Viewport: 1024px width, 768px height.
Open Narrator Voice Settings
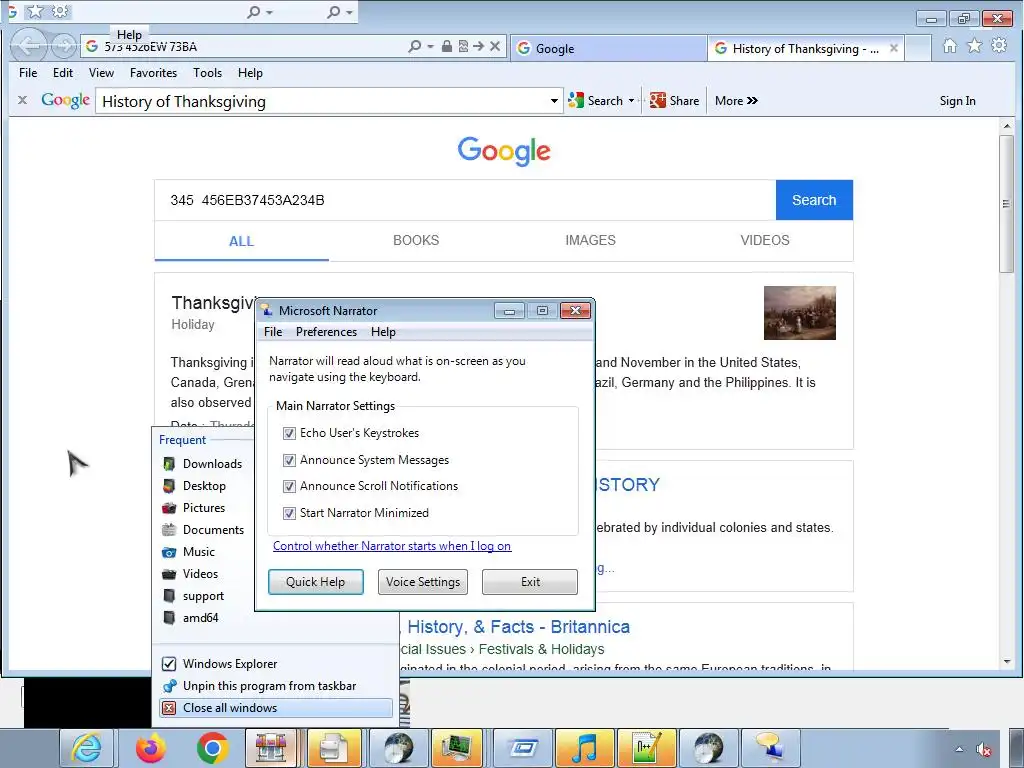(423, 582)
